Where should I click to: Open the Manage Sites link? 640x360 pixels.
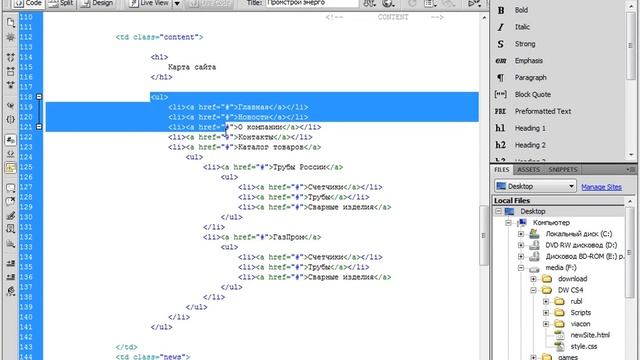[601, 187]
